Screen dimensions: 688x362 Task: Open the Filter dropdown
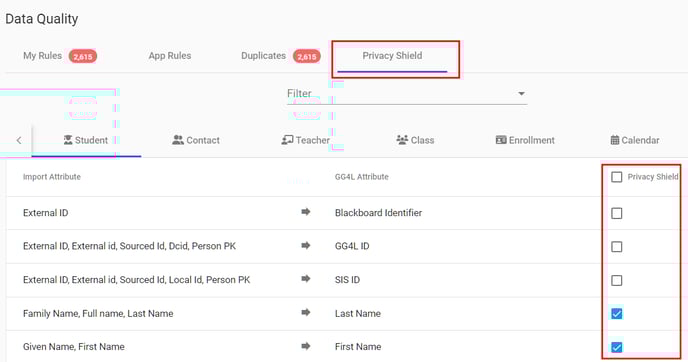point(407,93)
